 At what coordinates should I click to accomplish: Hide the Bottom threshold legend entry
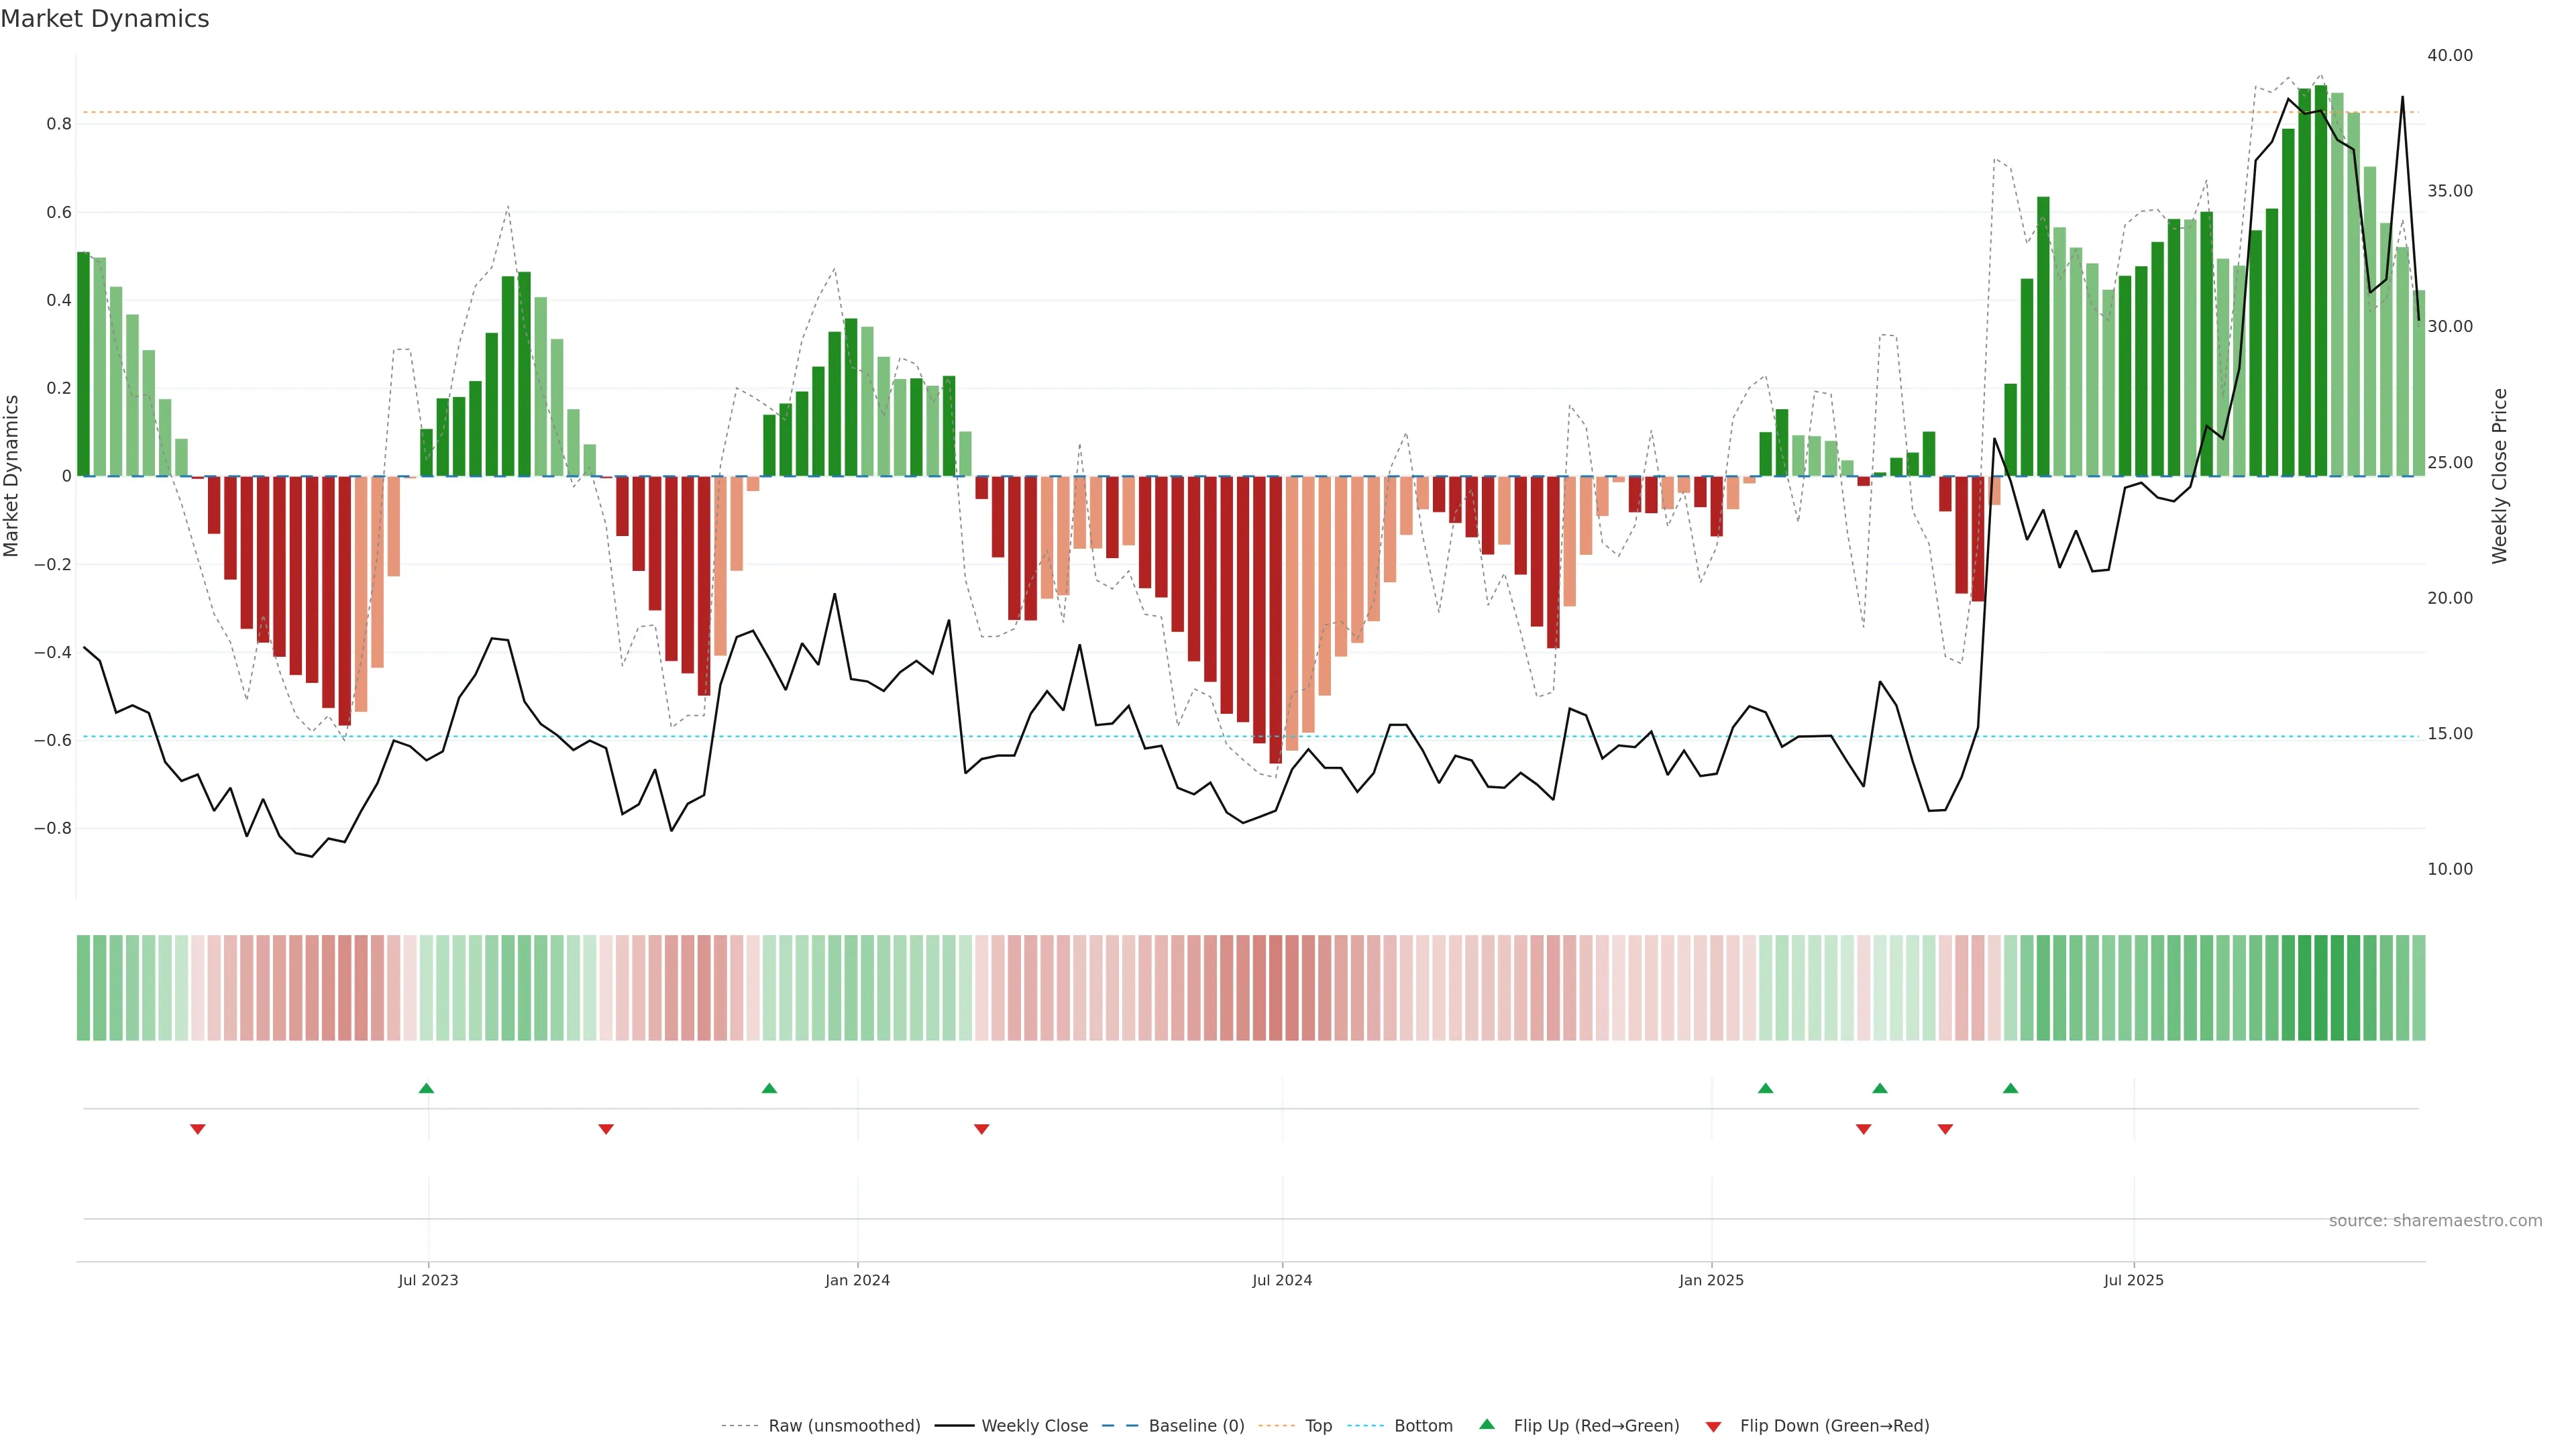(x=1423, y=1426)
